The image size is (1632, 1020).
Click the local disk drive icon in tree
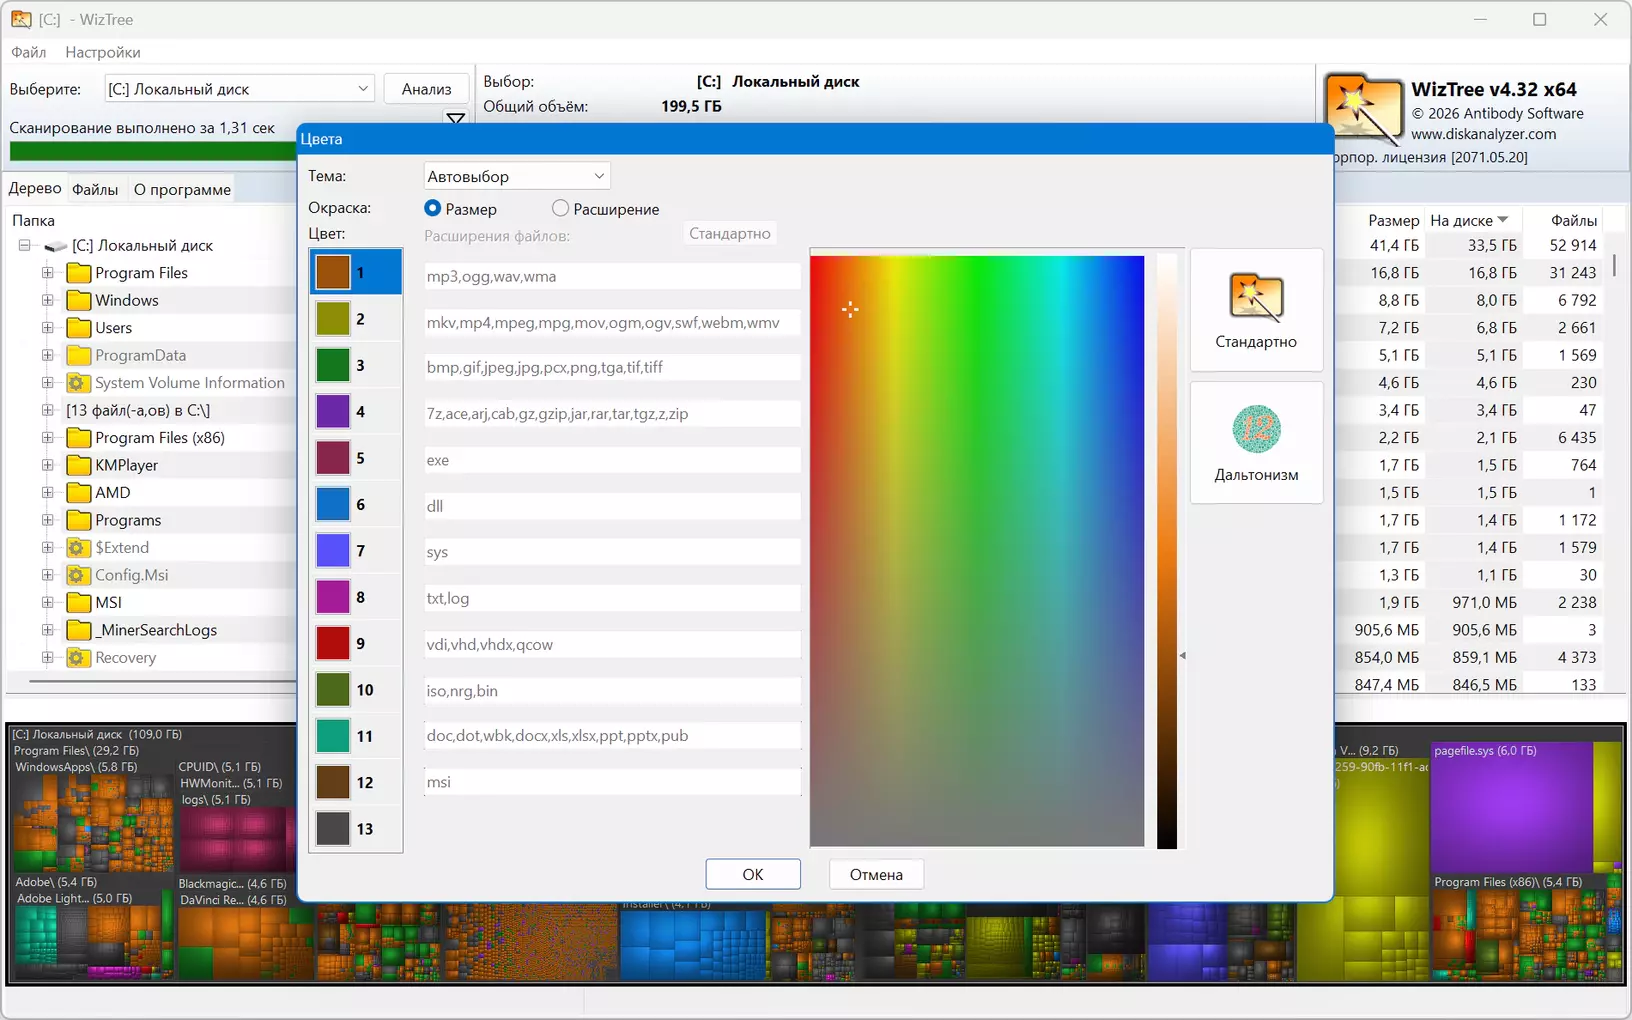[x=56, y=246]
